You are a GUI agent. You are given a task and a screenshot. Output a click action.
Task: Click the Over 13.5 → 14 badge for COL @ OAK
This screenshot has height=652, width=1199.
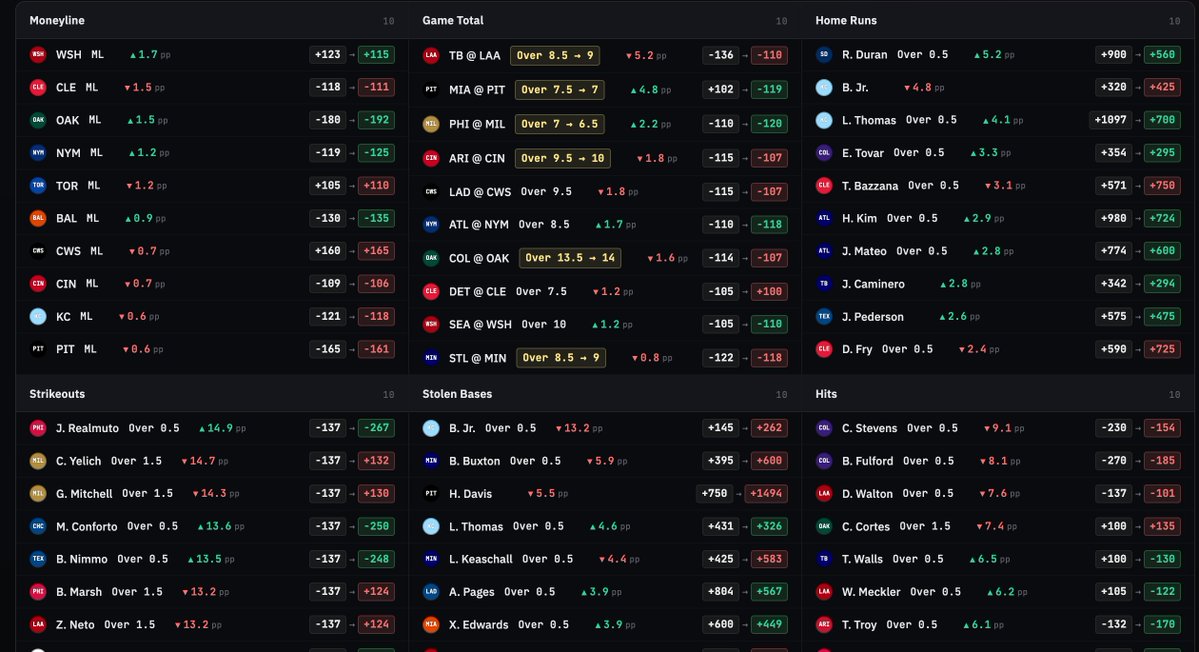(x=570, y=258)
